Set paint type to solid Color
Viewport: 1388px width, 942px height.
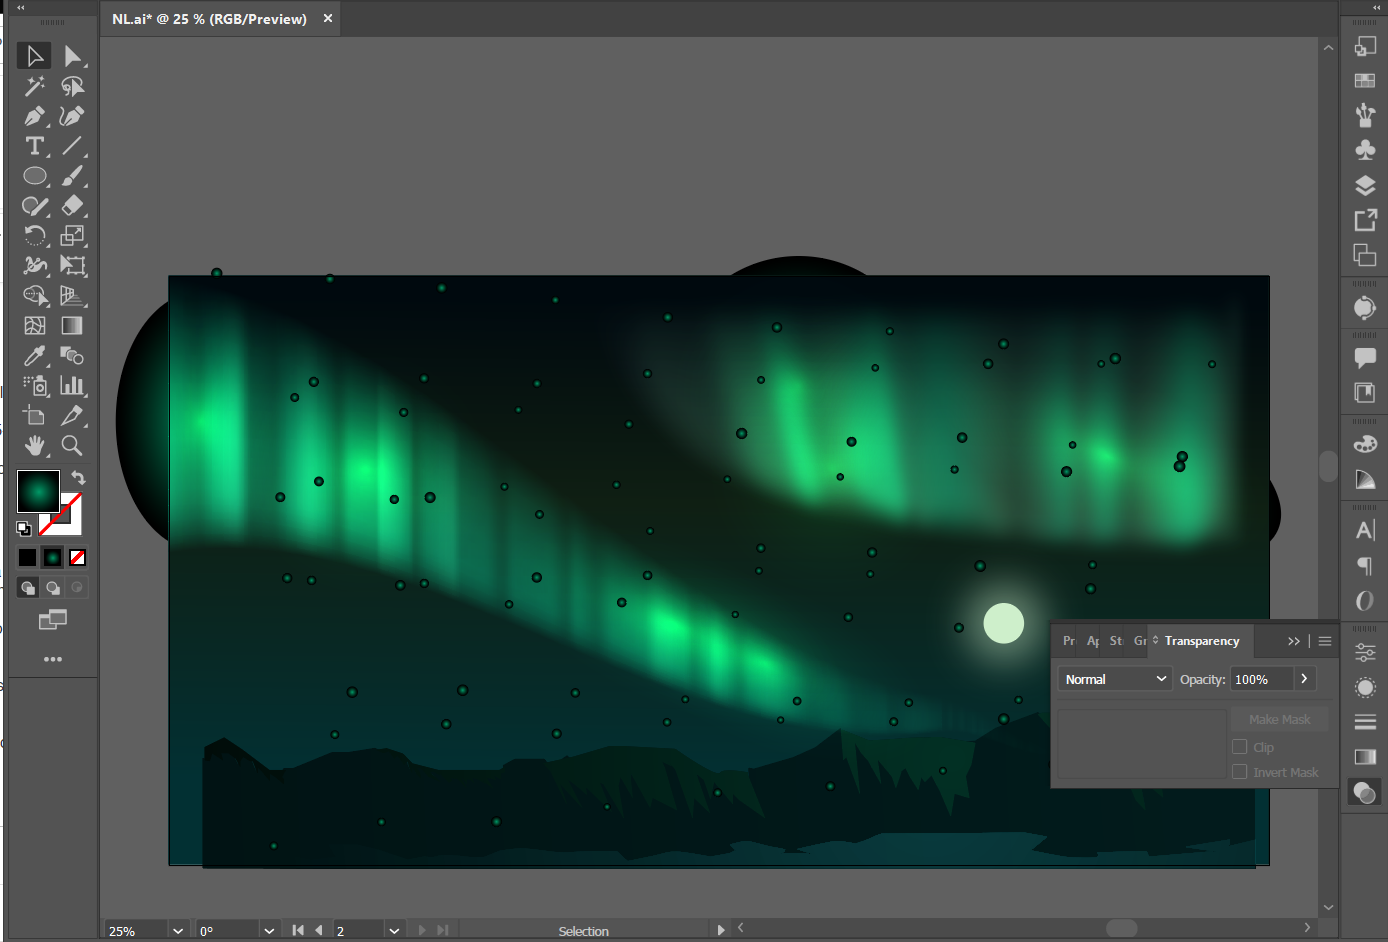coord(27,558)
